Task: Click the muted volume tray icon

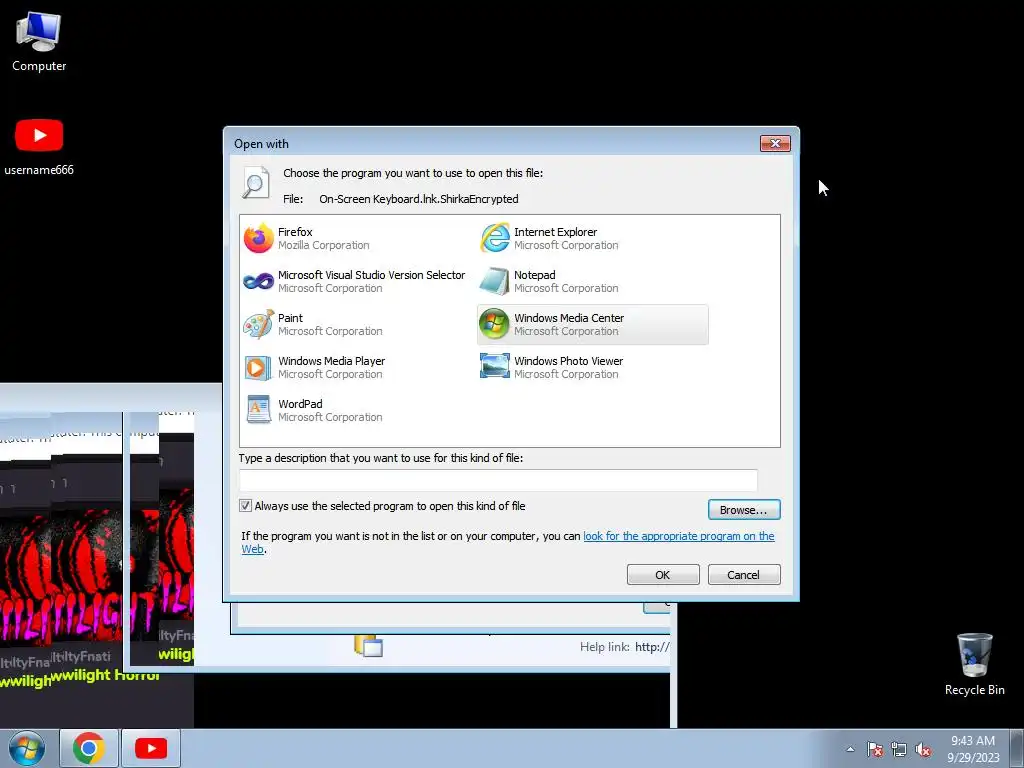Action: coord(923,749)
